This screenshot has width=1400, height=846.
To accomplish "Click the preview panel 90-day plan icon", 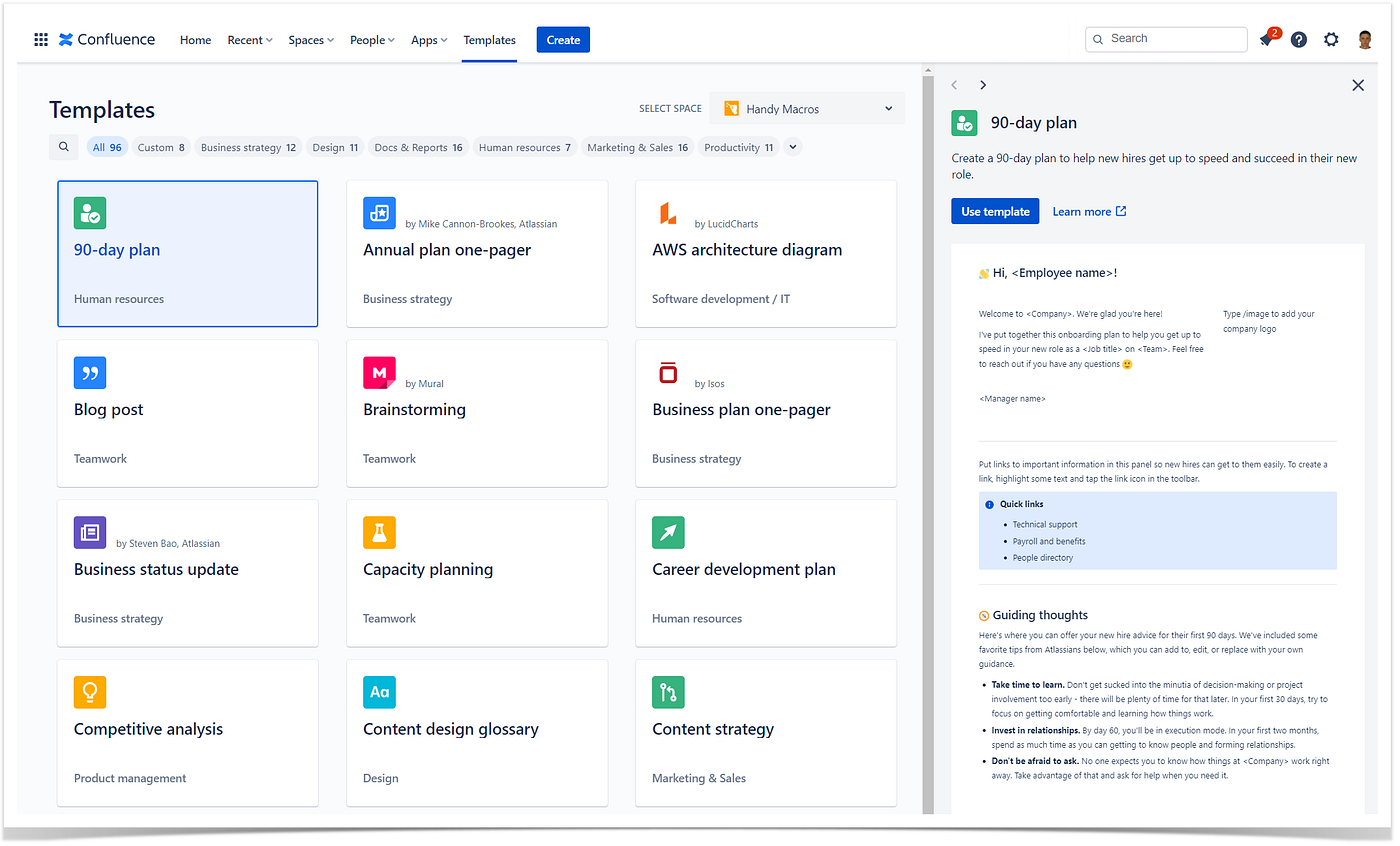I will [x=964, y=123].
